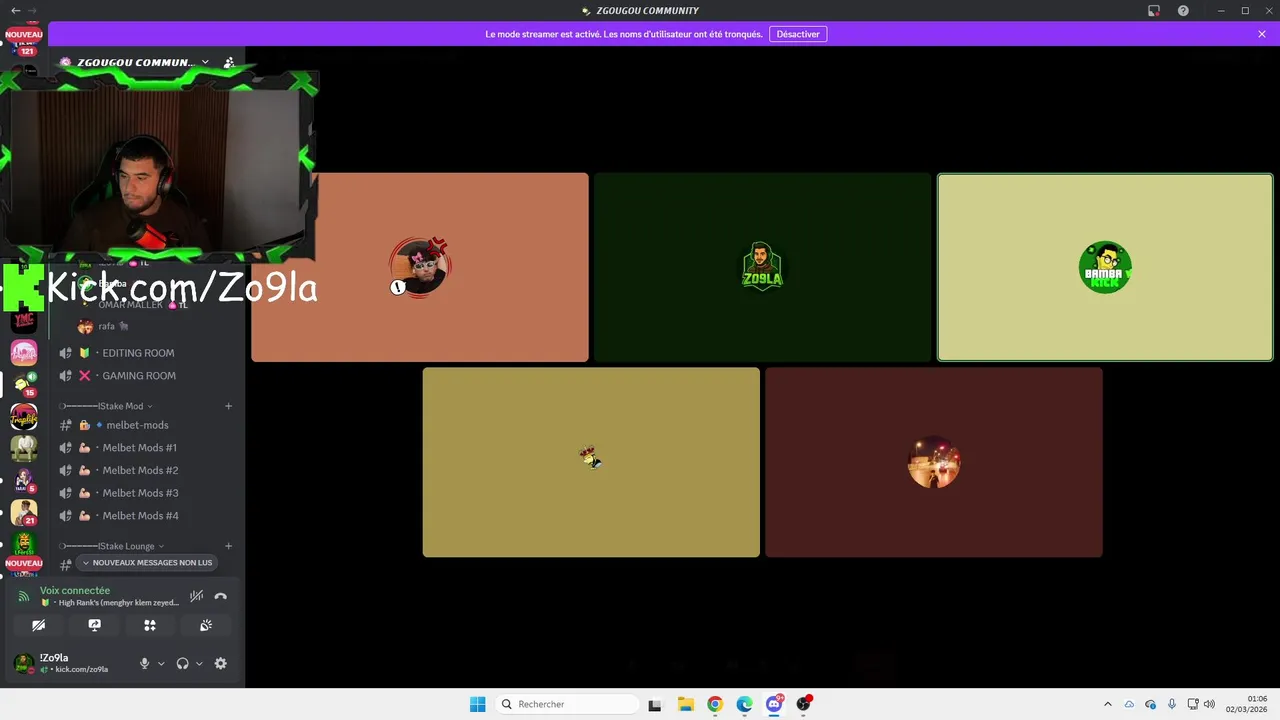Image resolution: width=1280 pixels, height=720 pixels.
Task: Show hidden system tray icons
Action: tap(1107, 704)
